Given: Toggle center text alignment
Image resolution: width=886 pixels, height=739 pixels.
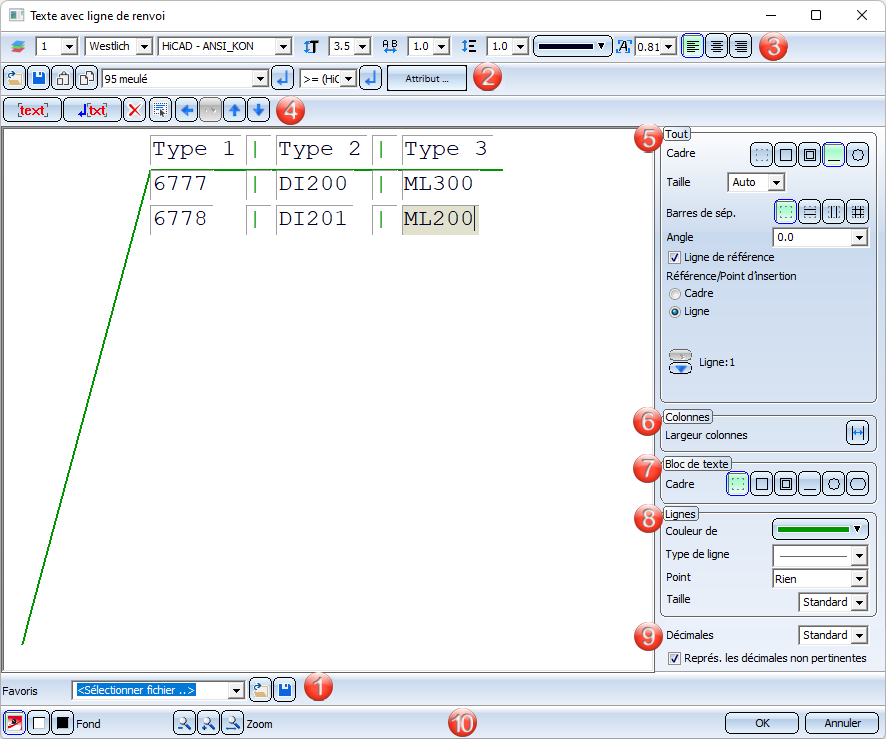Looking at the screenshot, I should 716,46.
